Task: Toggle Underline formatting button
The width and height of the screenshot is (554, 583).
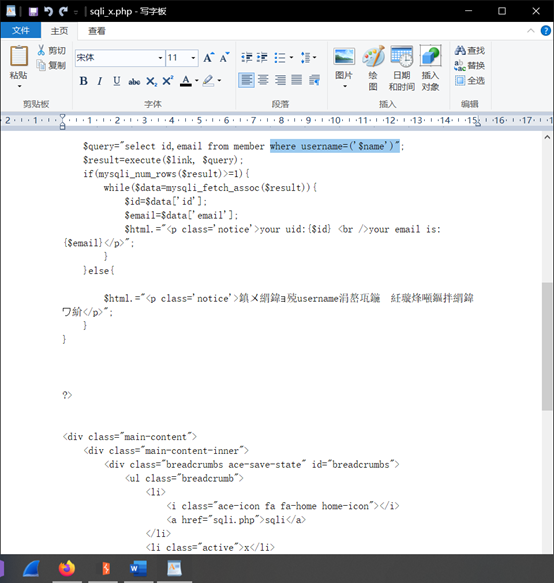Action: pyautogui.click(x=116, y=81)
